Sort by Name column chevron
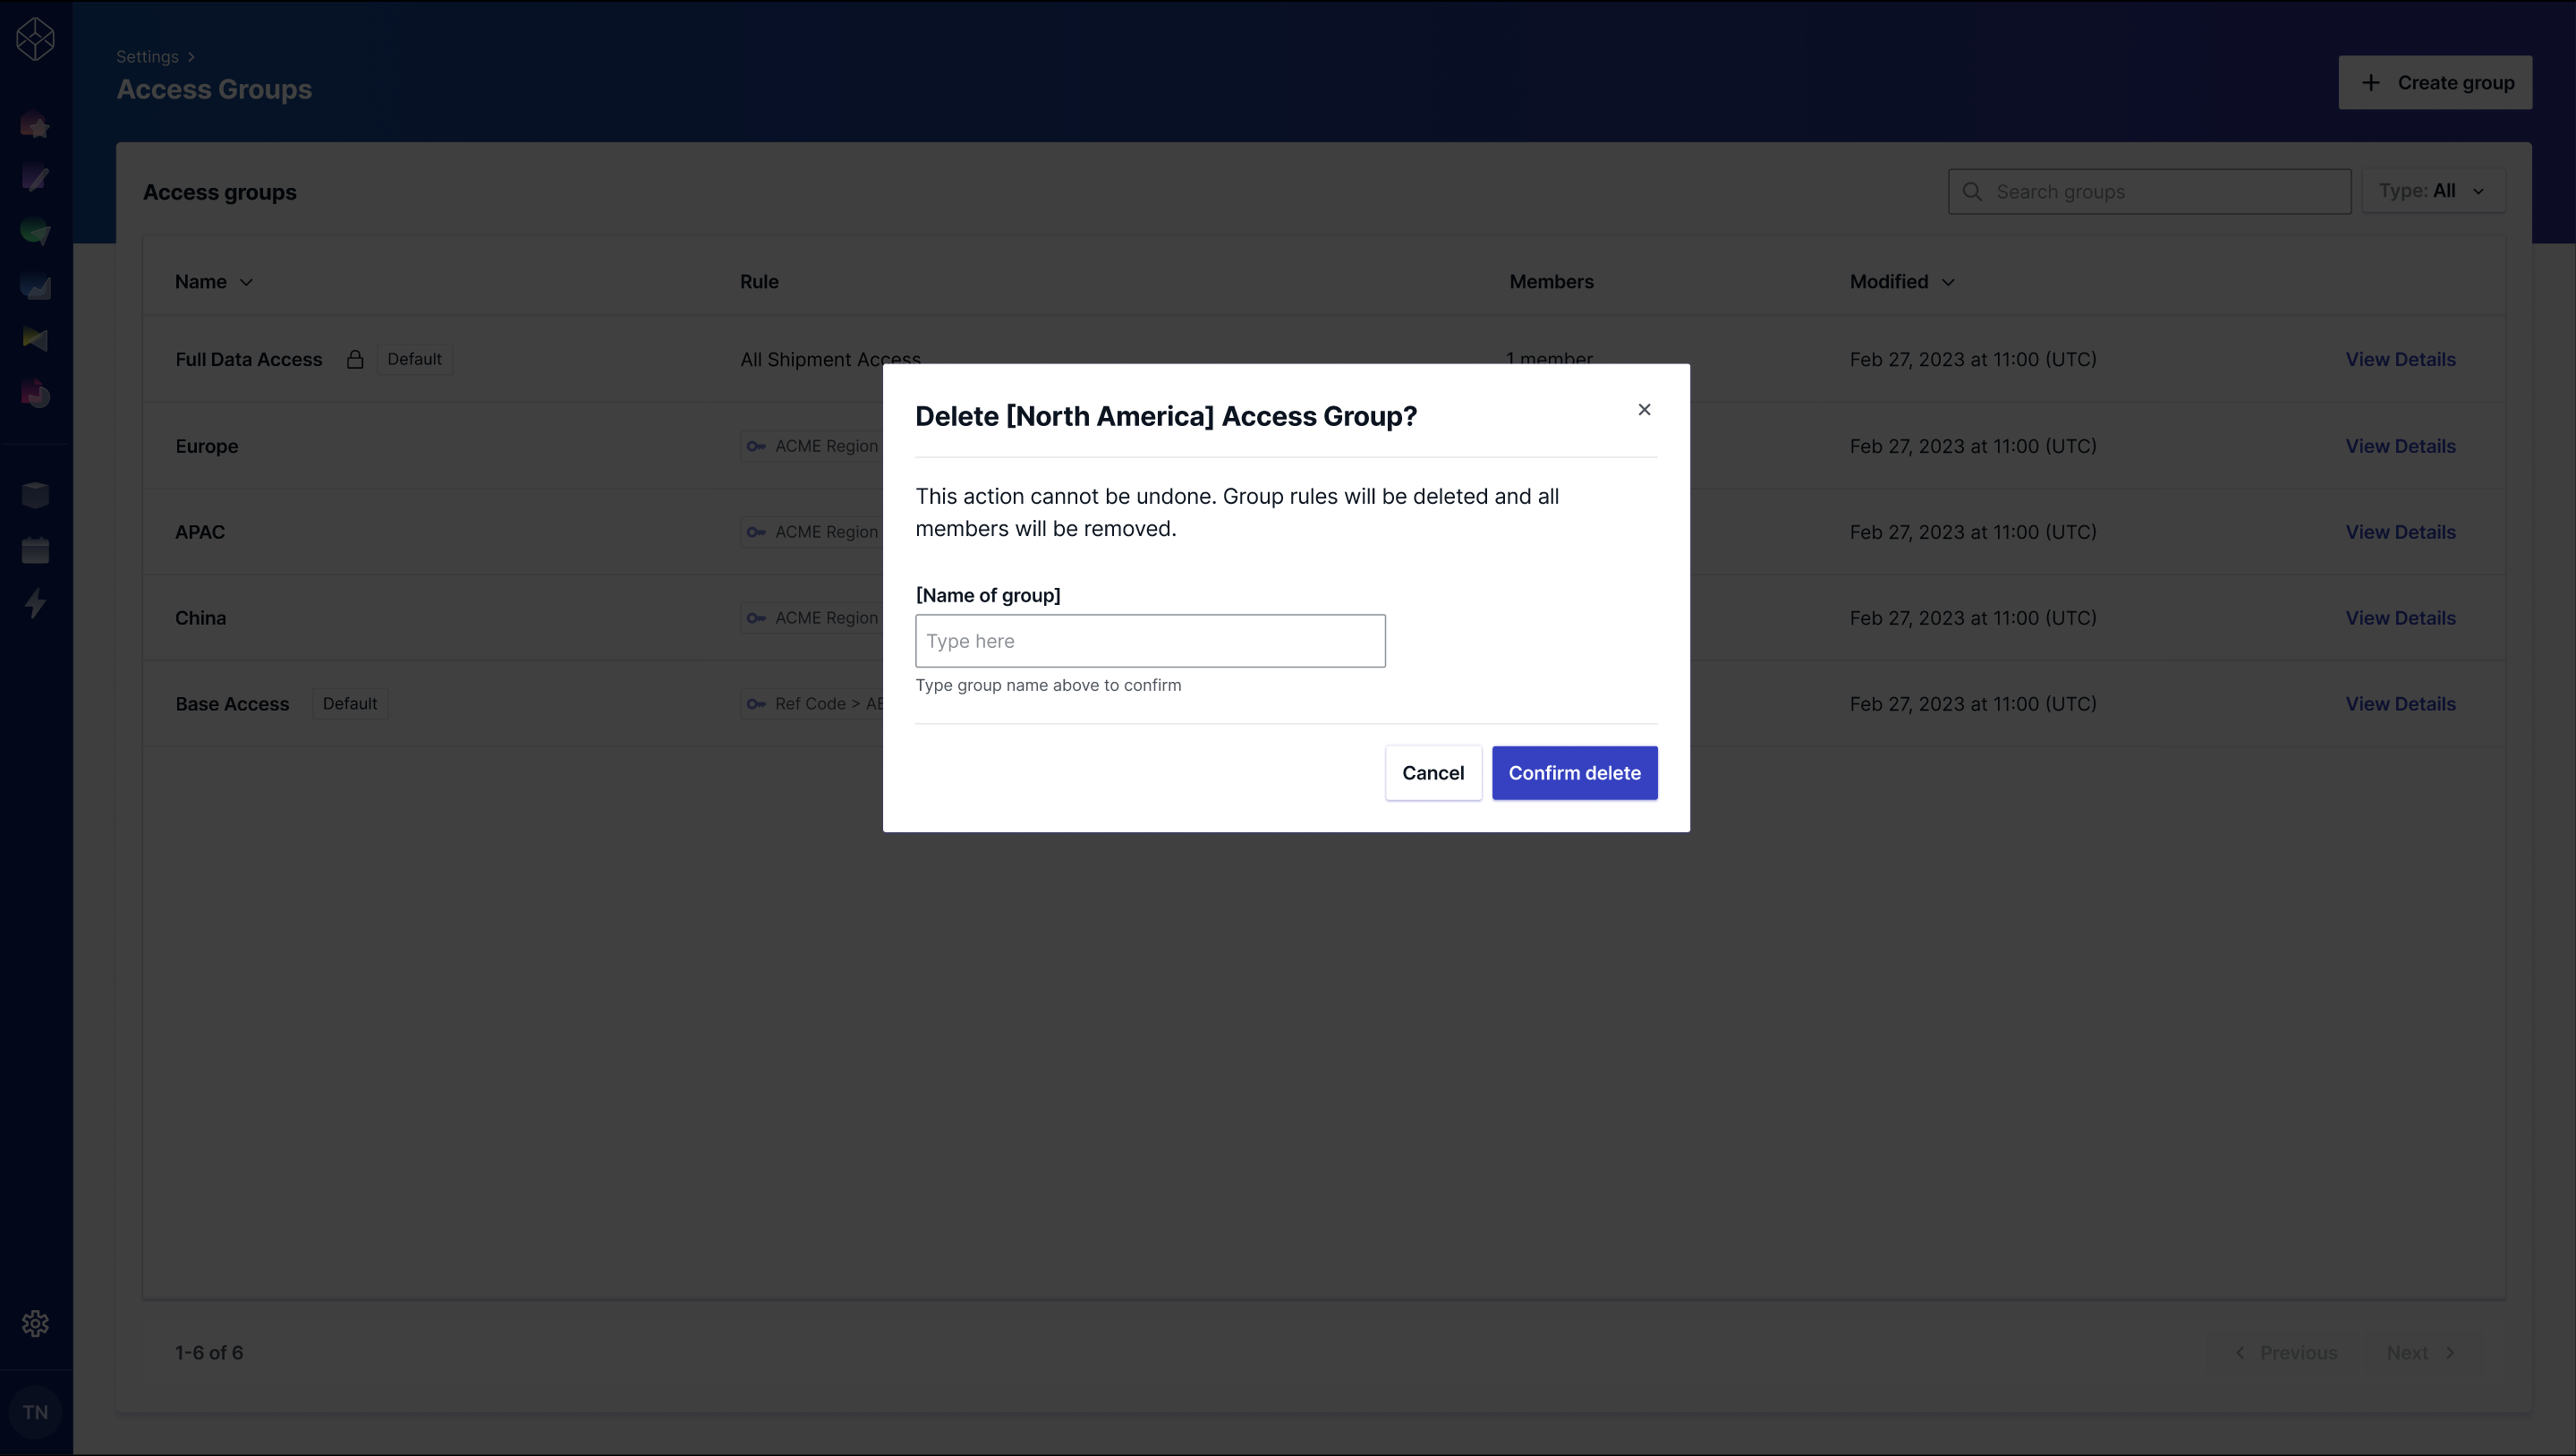This screenshot has width=2576, height=1456. [x=246, y=282]
